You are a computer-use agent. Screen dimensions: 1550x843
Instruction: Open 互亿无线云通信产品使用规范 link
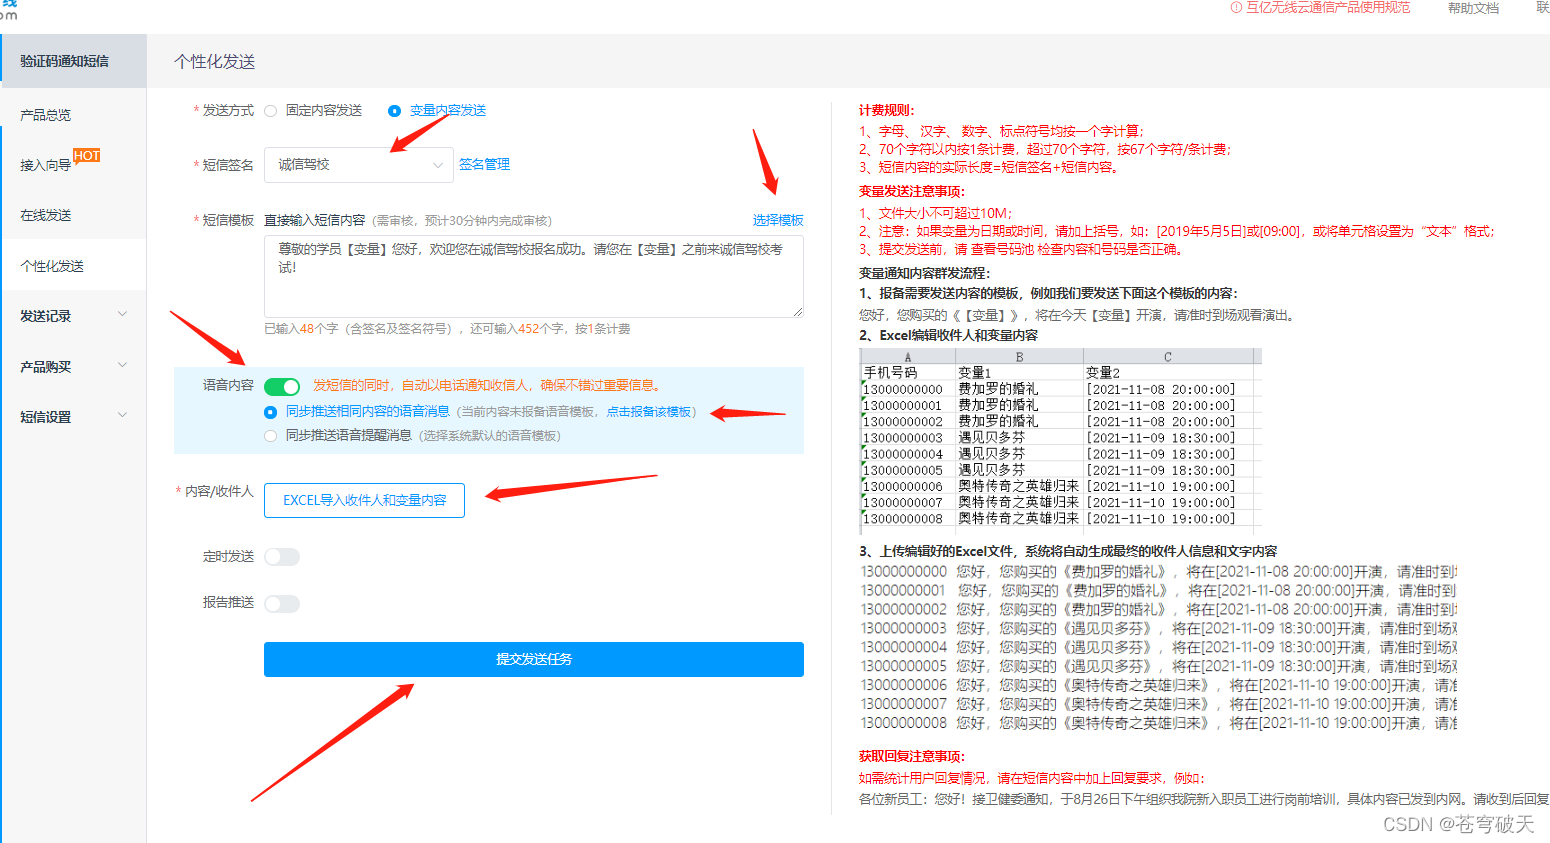click(1320, 8)
